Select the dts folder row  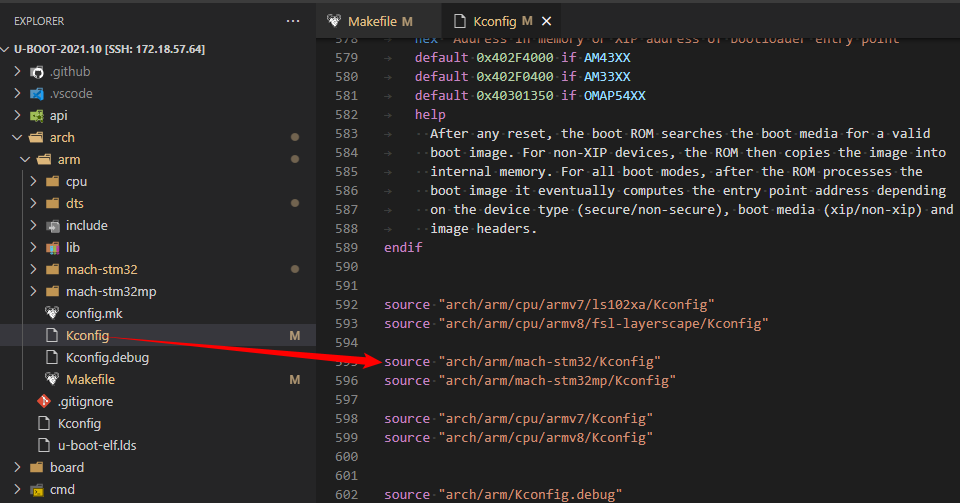pyautogui.click(x=158, y=204)
